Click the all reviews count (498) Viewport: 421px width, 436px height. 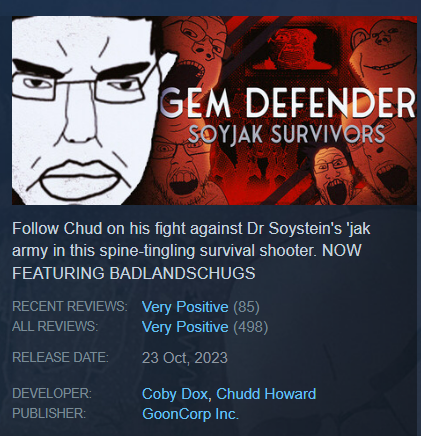(251, 327)
